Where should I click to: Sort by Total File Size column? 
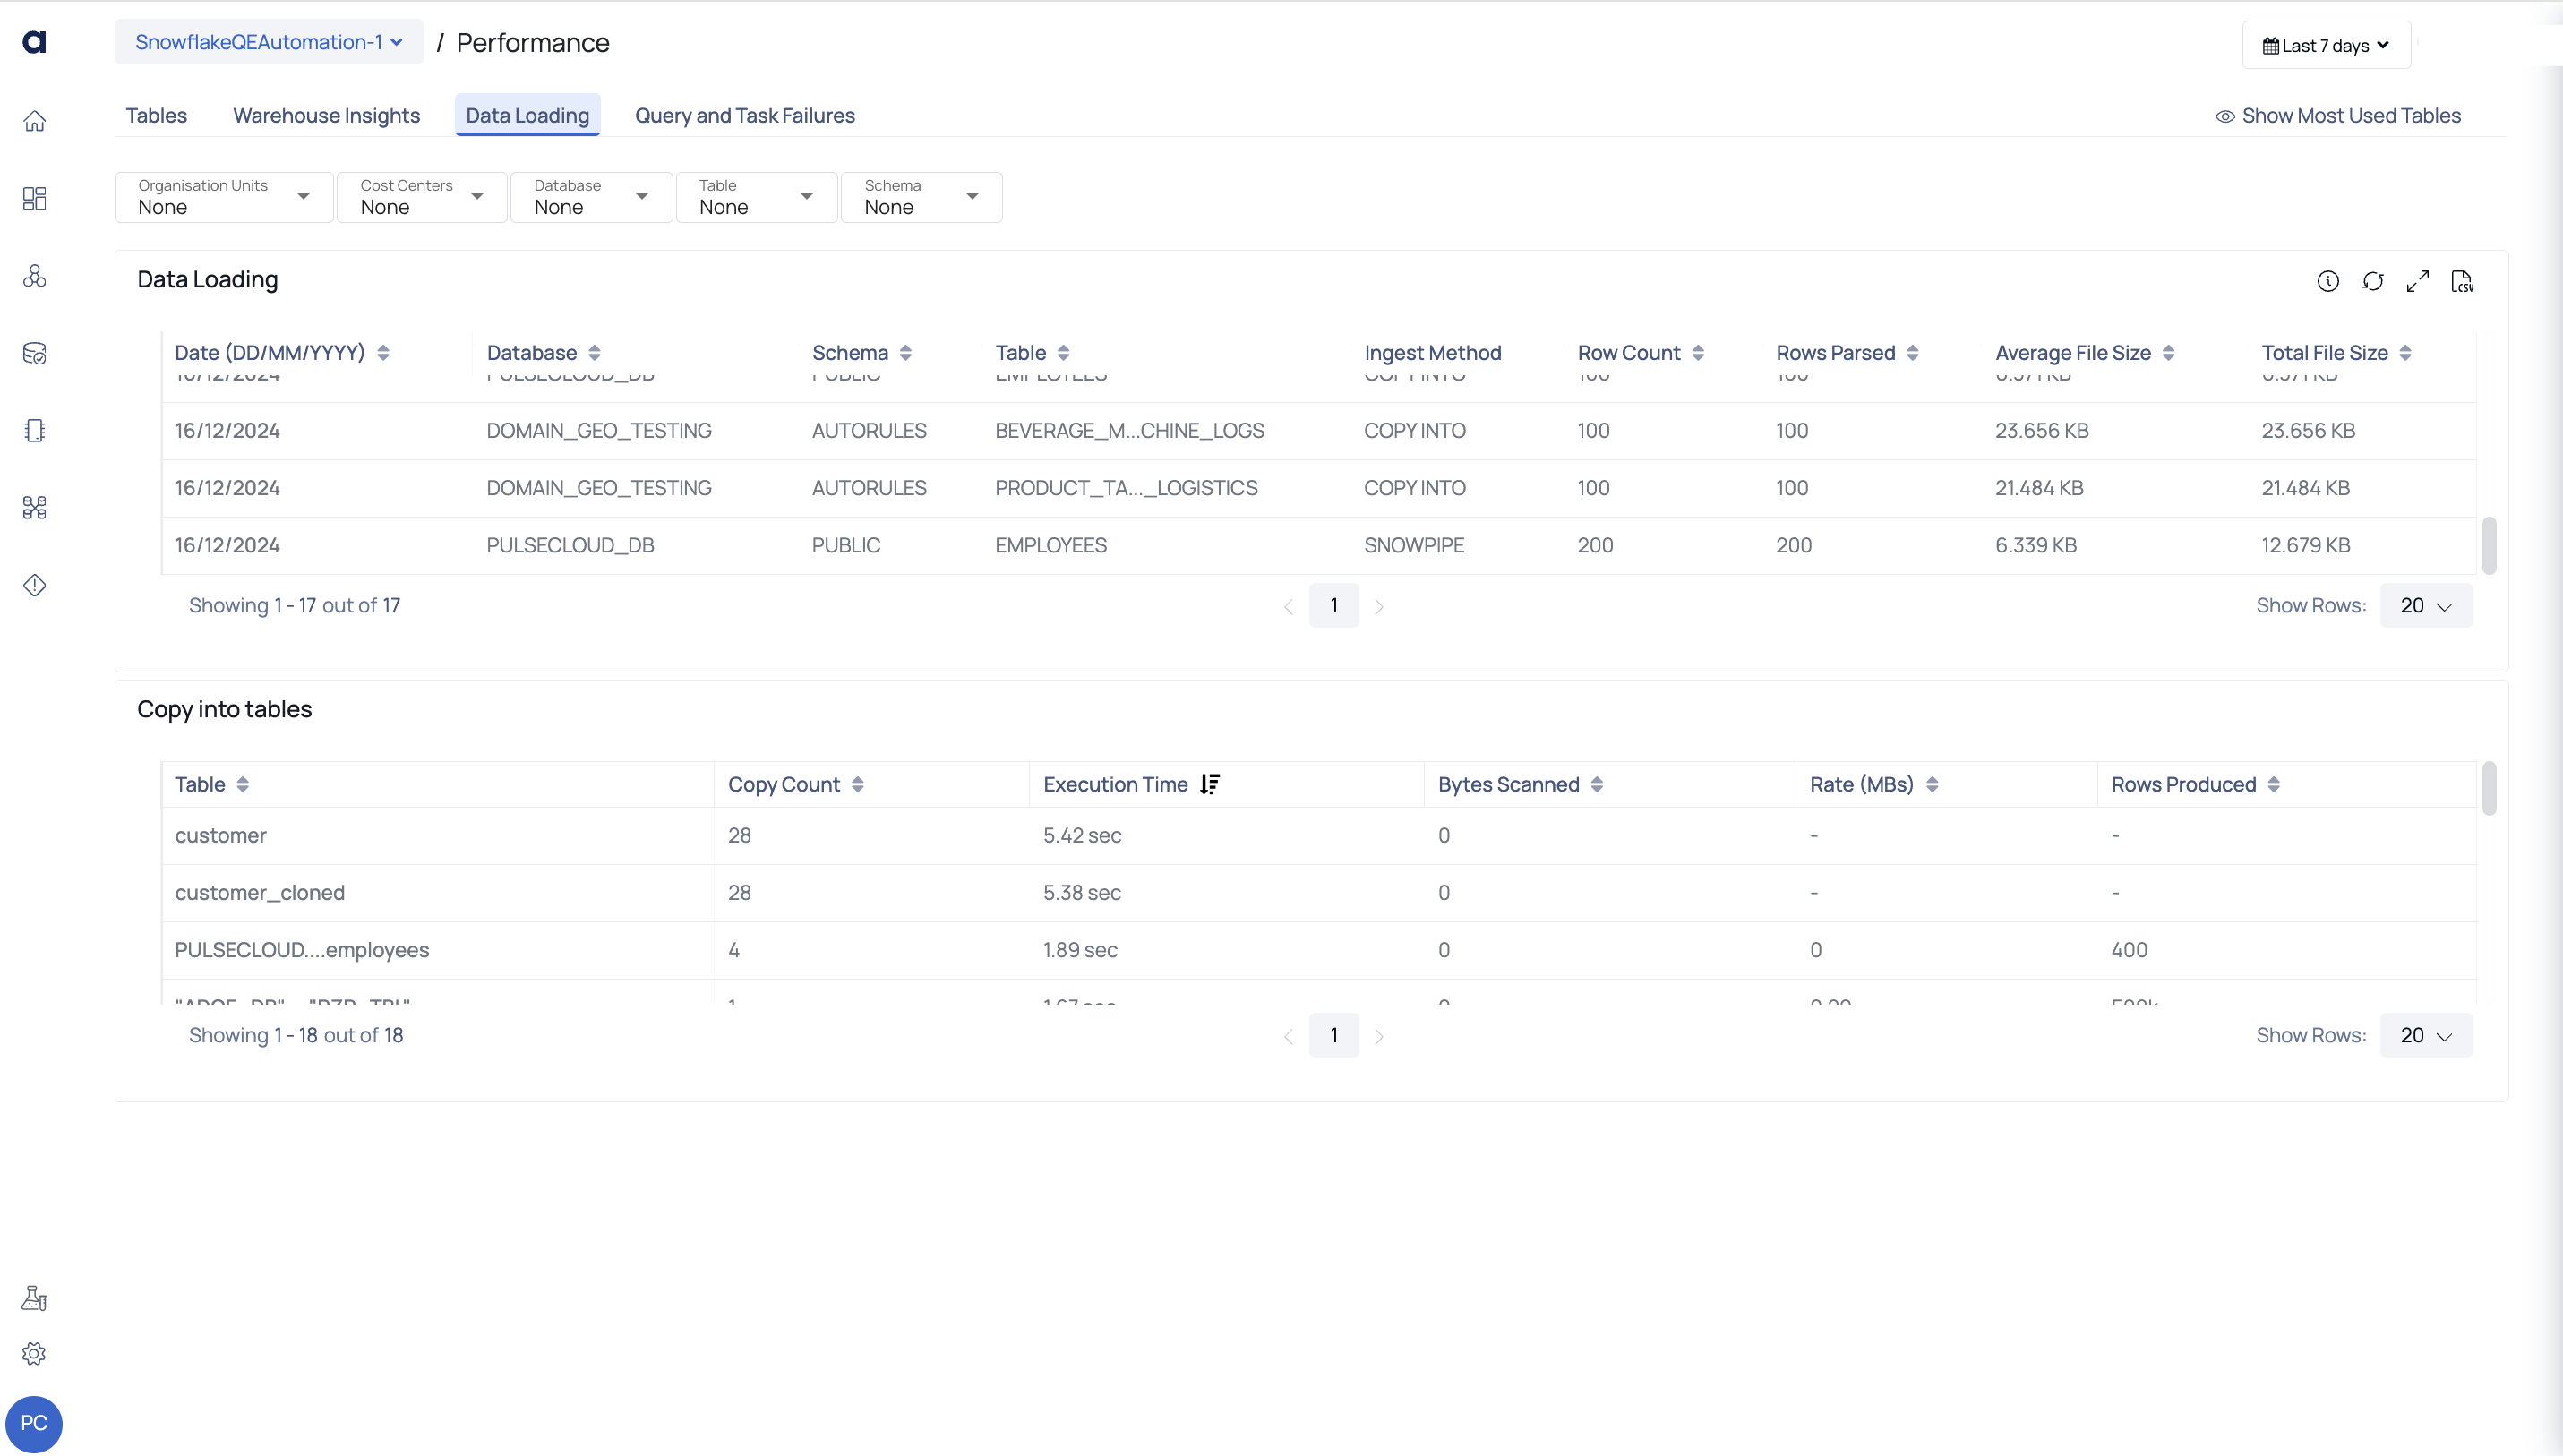[x=2405, y=353]
